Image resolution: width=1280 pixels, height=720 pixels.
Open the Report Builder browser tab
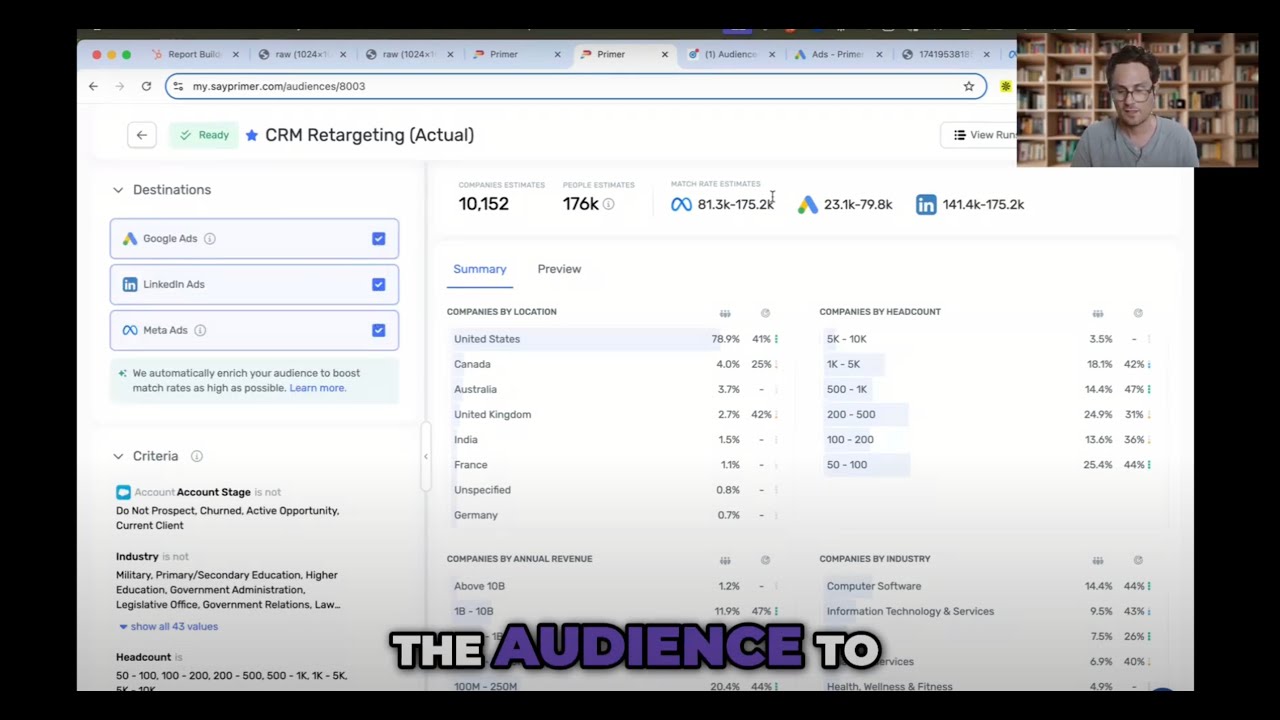point(194,54)
